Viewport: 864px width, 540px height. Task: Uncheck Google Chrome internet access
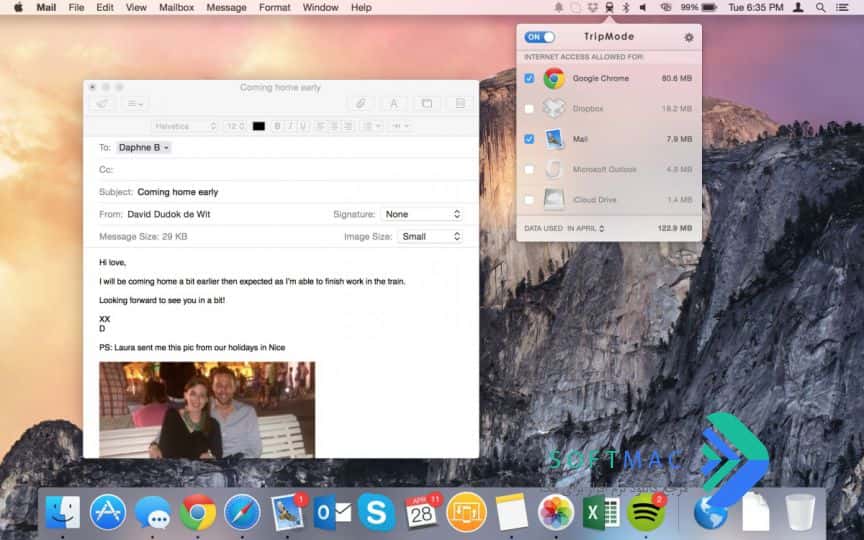[x=529, y=78]
